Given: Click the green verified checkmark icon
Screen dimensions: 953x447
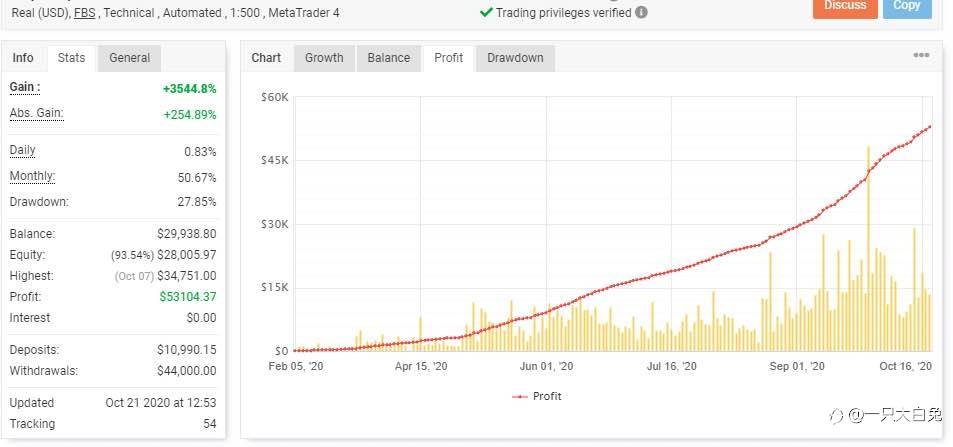Looking at the screenshot, I should [486, 13].
